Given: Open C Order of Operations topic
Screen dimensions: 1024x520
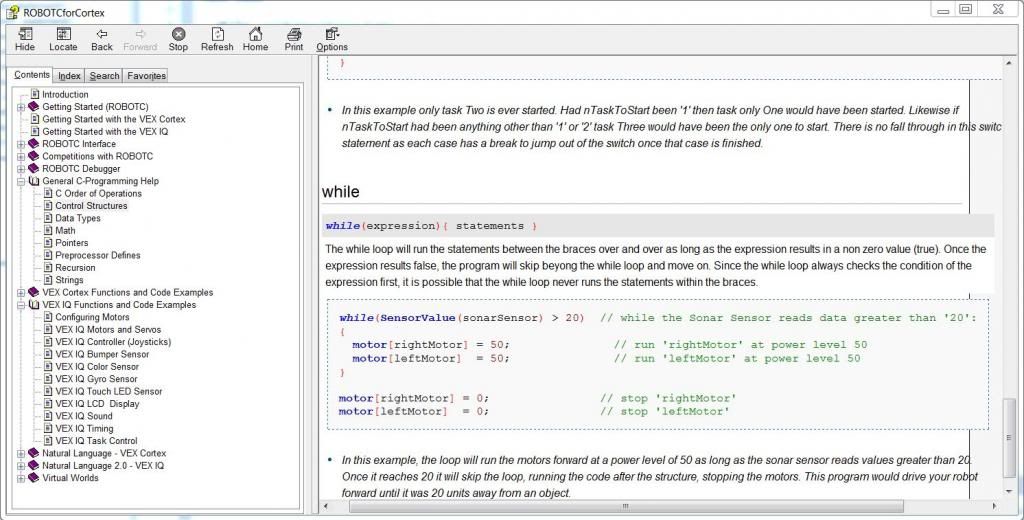Looking at the screenshot, I should coord(99,193).
